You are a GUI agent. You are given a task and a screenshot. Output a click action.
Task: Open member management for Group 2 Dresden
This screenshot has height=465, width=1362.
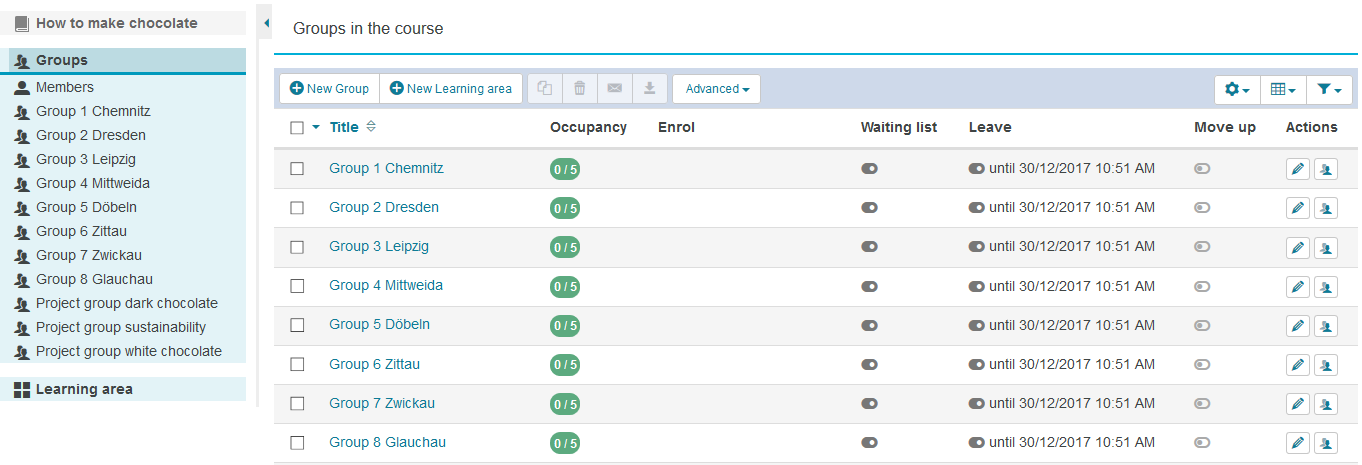point(1325,208)
